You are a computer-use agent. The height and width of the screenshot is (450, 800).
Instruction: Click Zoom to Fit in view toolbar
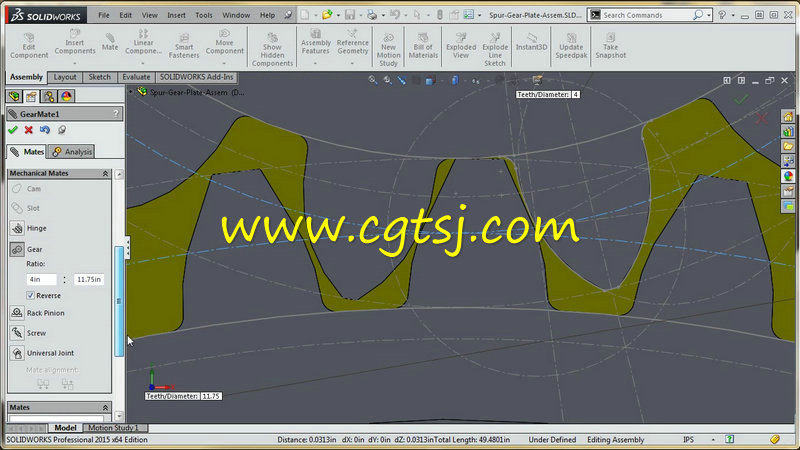point(373,80)
